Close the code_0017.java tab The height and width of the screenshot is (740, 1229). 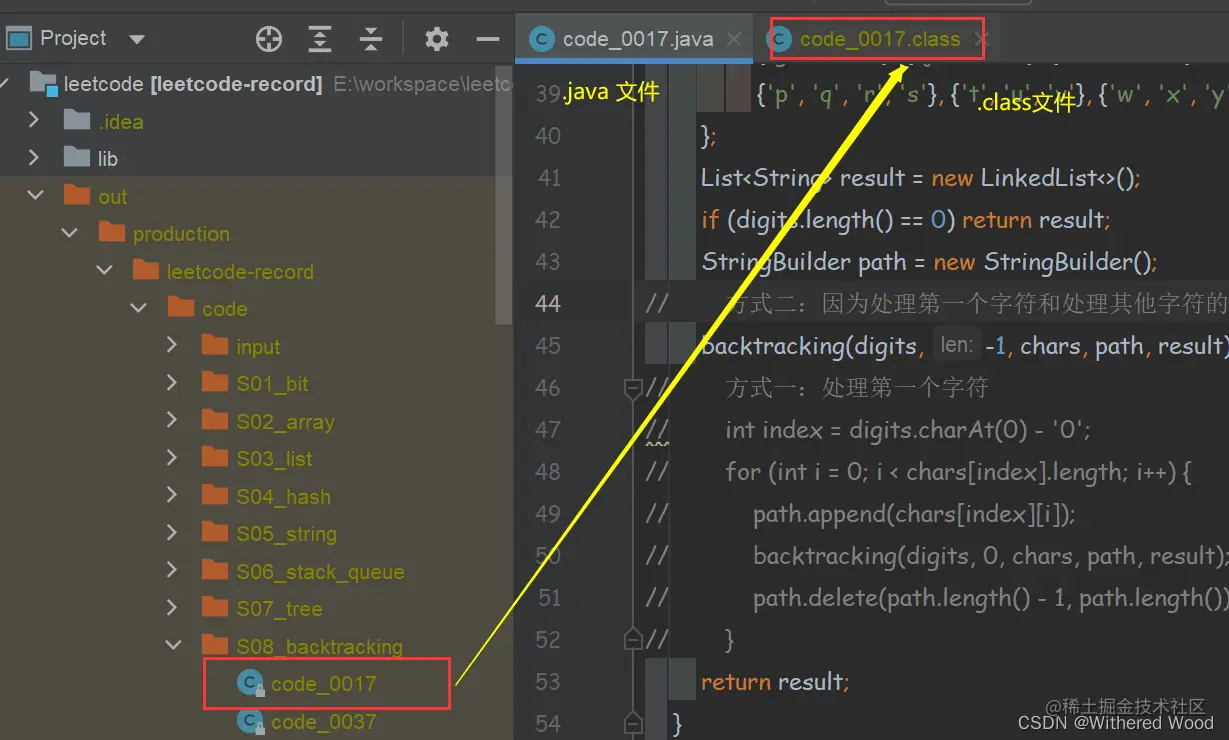point(734,39)
